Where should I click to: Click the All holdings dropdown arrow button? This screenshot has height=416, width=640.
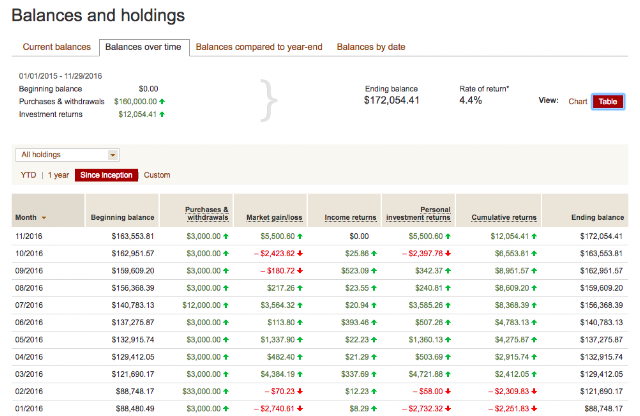point(113,155)
